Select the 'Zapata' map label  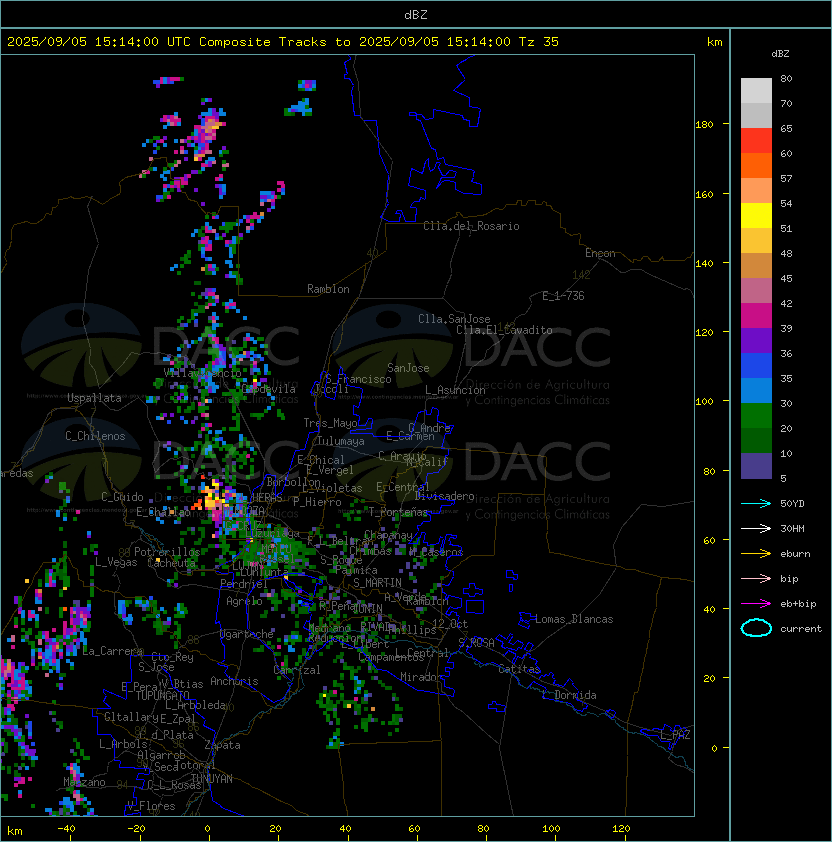click(222, 745)
